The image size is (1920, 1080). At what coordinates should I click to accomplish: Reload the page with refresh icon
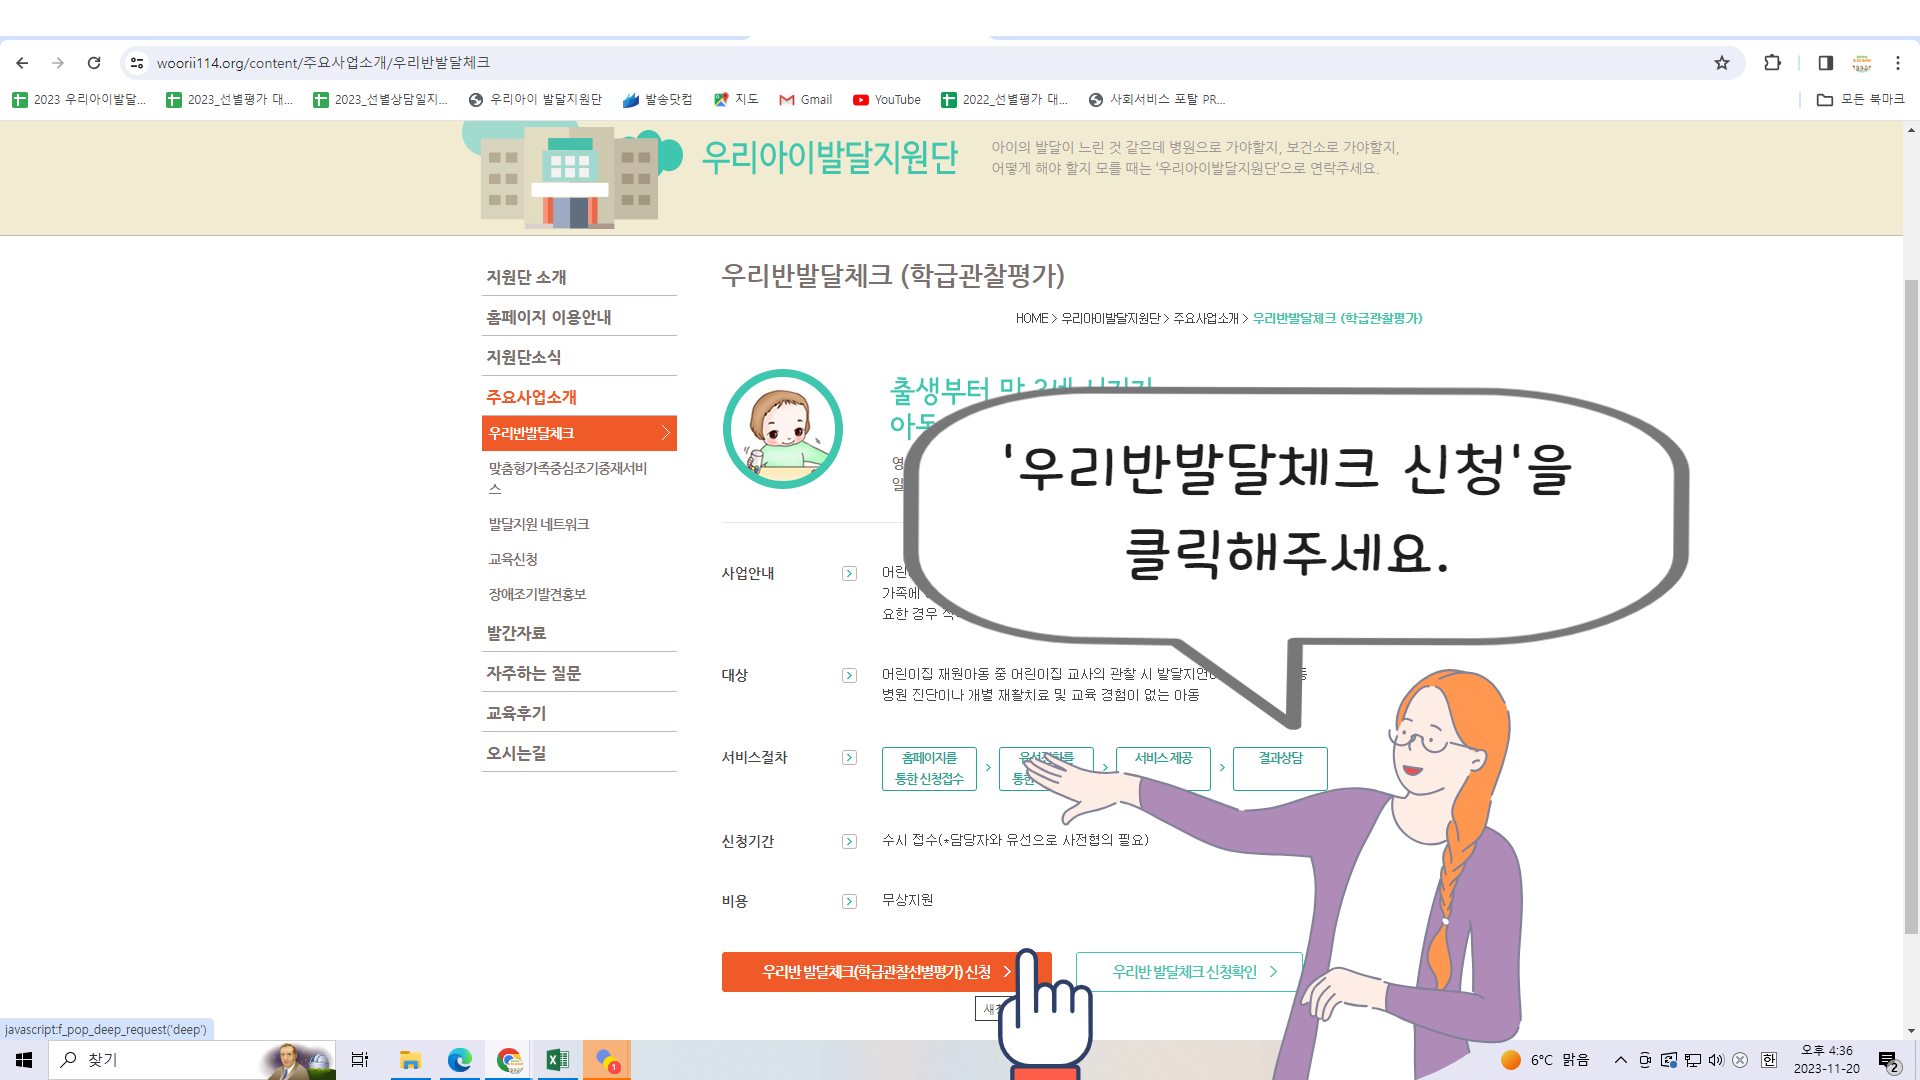click(94, 63)
